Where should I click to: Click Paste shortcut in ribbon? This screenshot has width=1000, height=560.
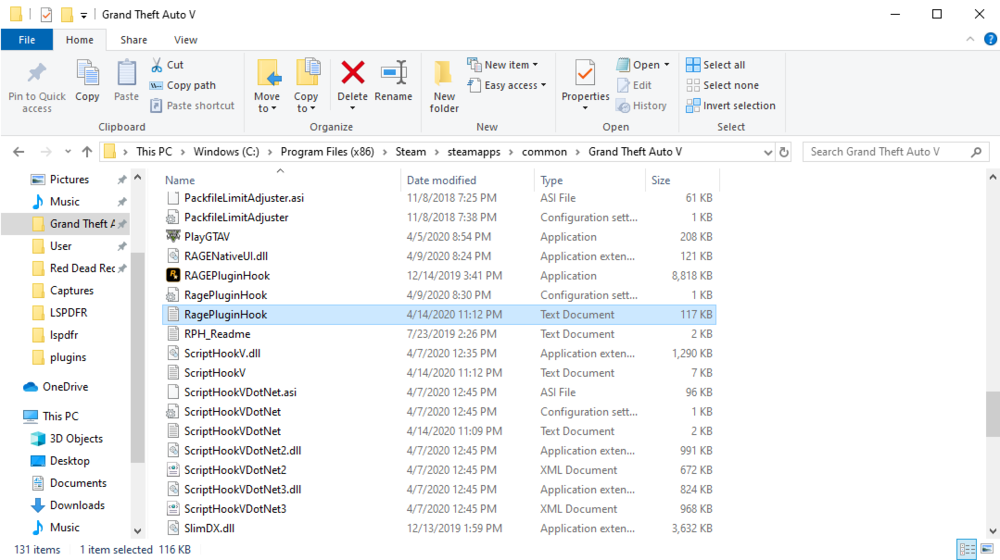(x=192, y=105)
